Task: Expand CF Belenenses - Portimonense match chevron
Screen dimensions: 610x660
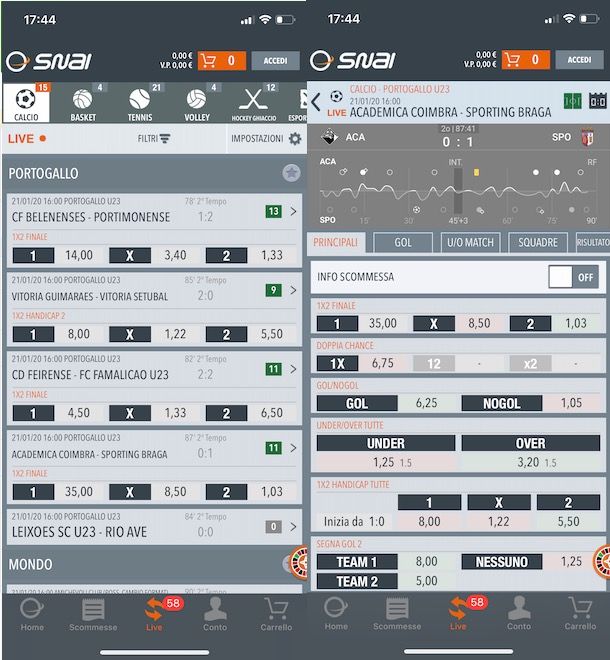Action: pos(293,211)
